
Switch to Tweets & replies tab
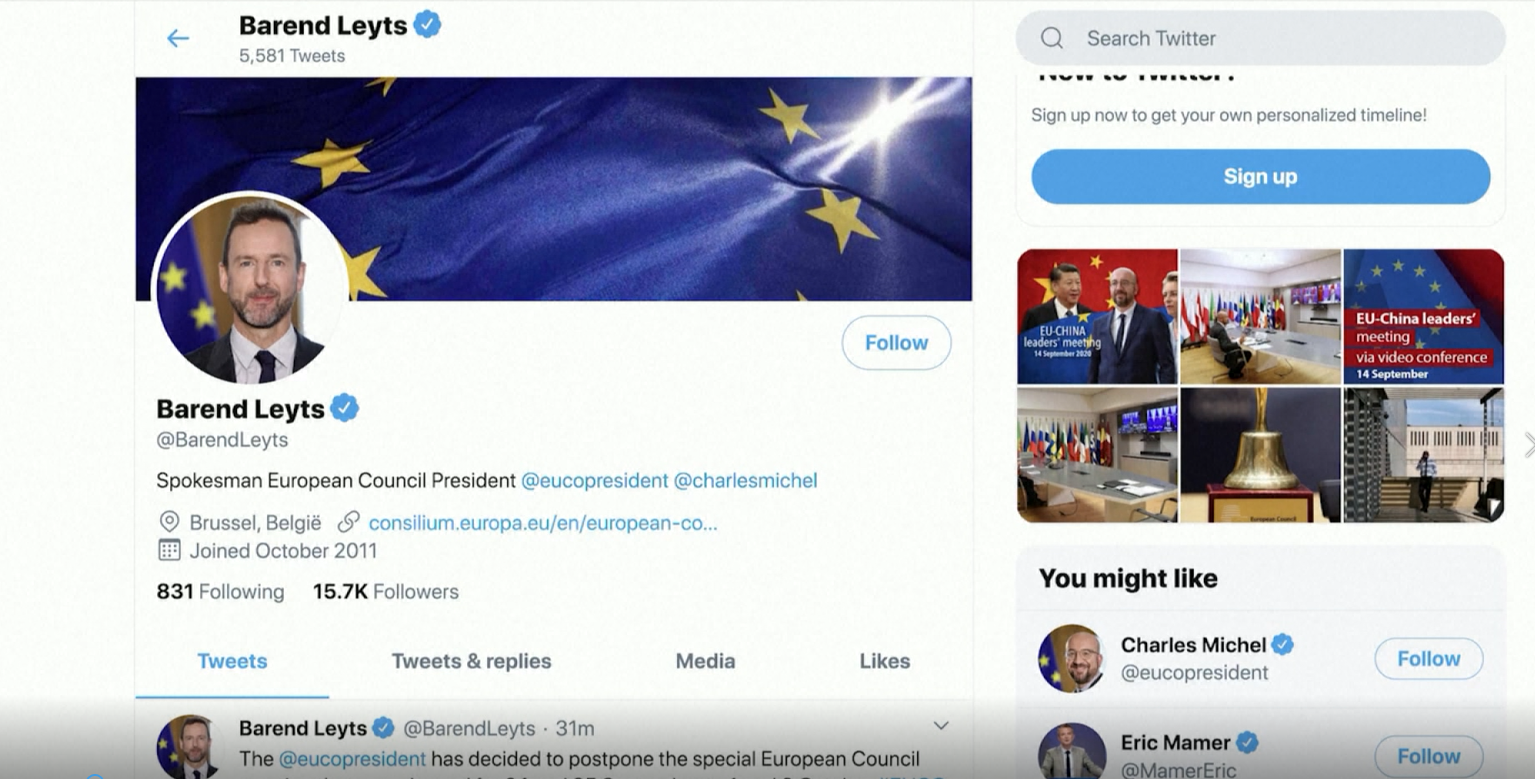tap(471, 661)
